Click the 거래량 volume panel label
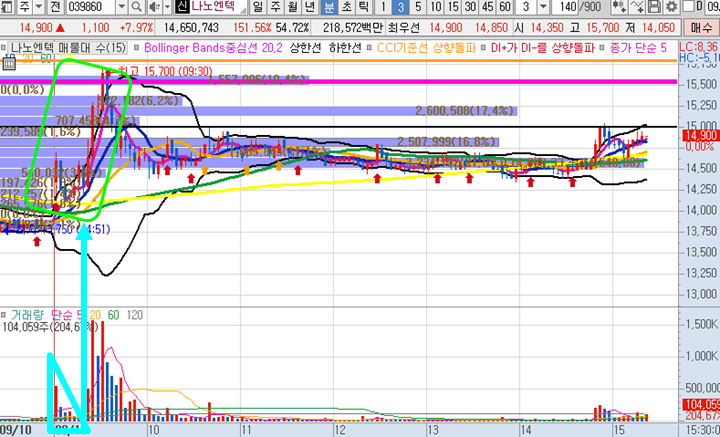 (28, 315)
